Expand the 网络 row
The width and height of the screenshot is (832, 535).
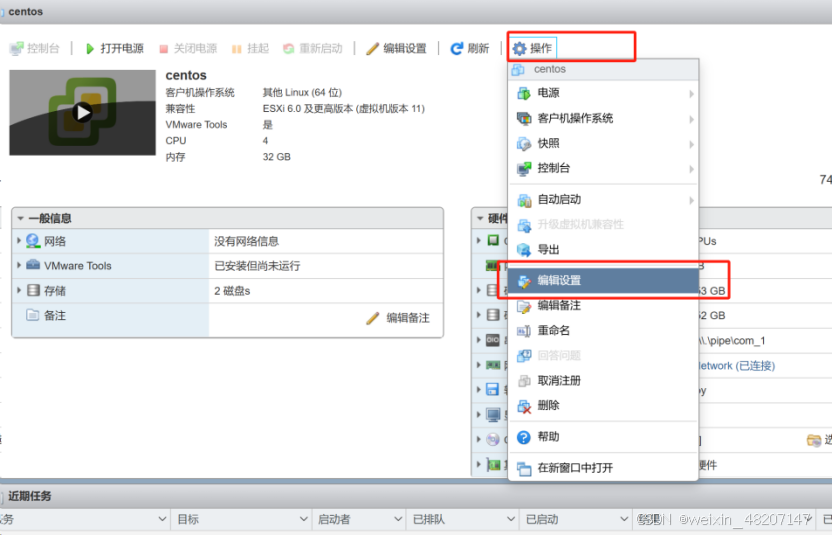(19, 240)
